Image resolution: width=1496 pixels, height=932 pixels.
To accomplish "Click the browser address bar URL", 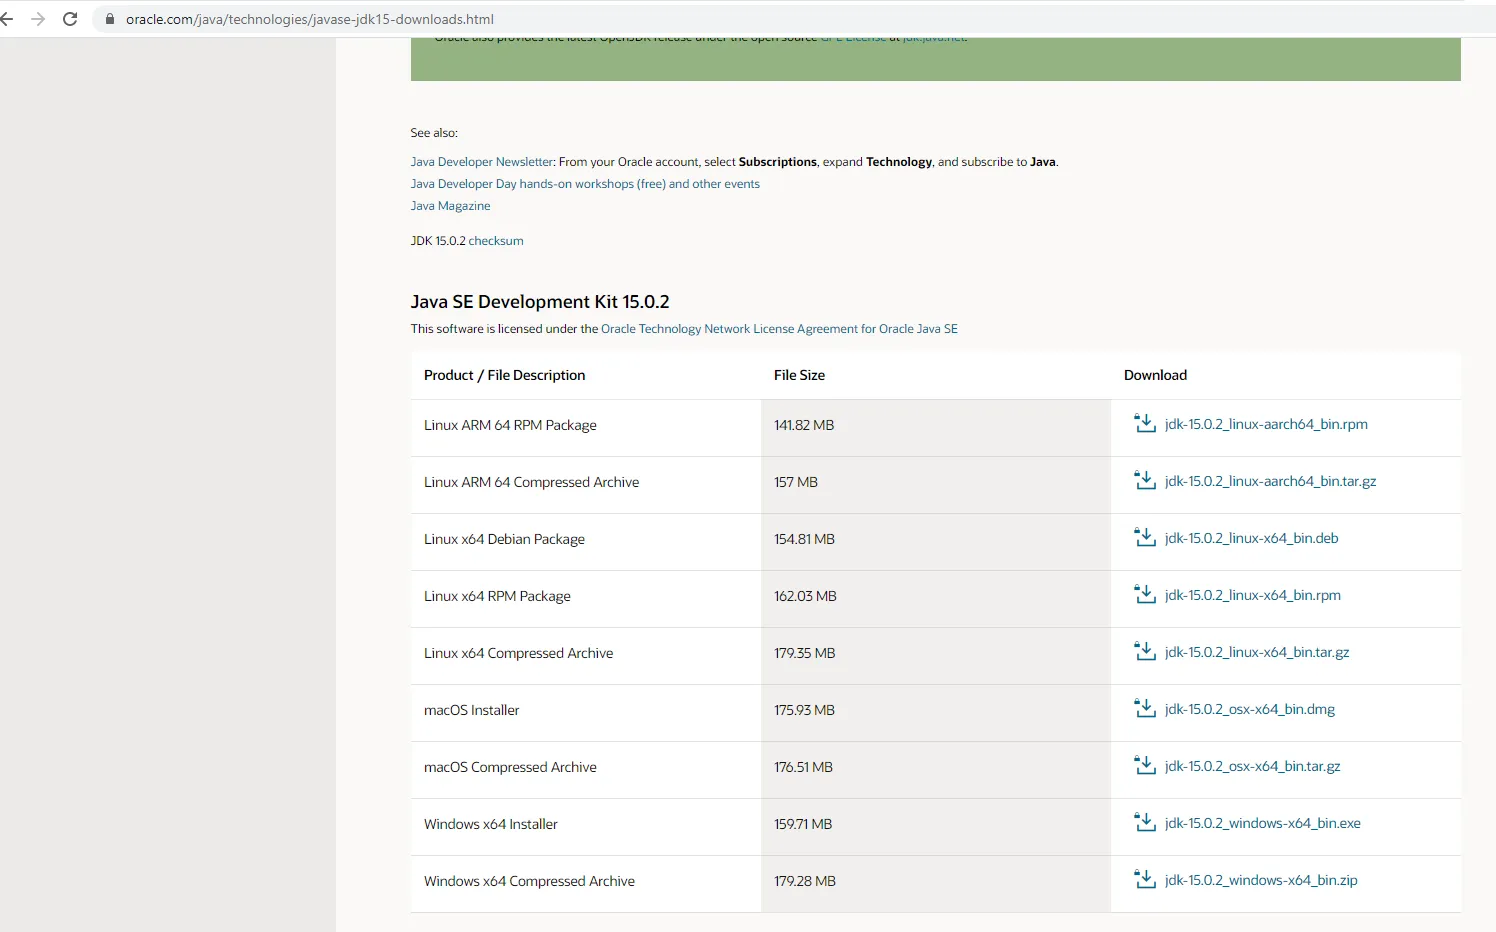I will point(310,19).
